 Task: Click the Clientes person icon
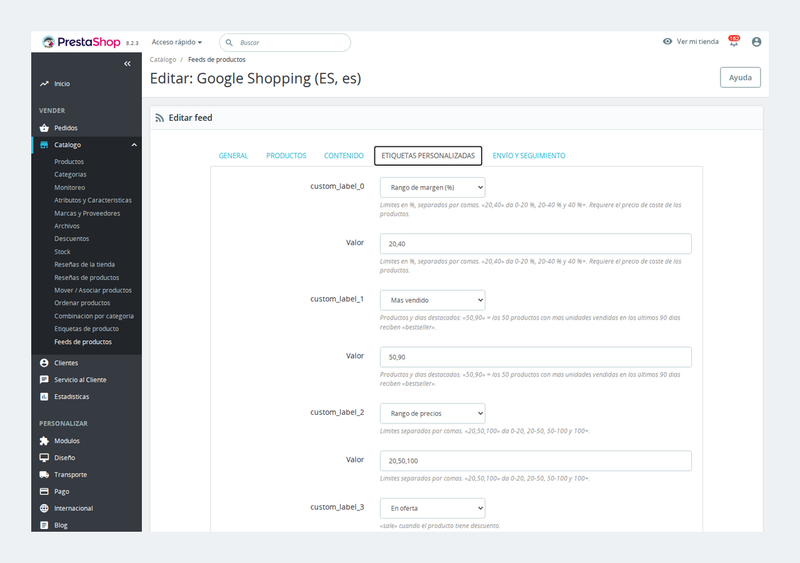coord(44,363)
